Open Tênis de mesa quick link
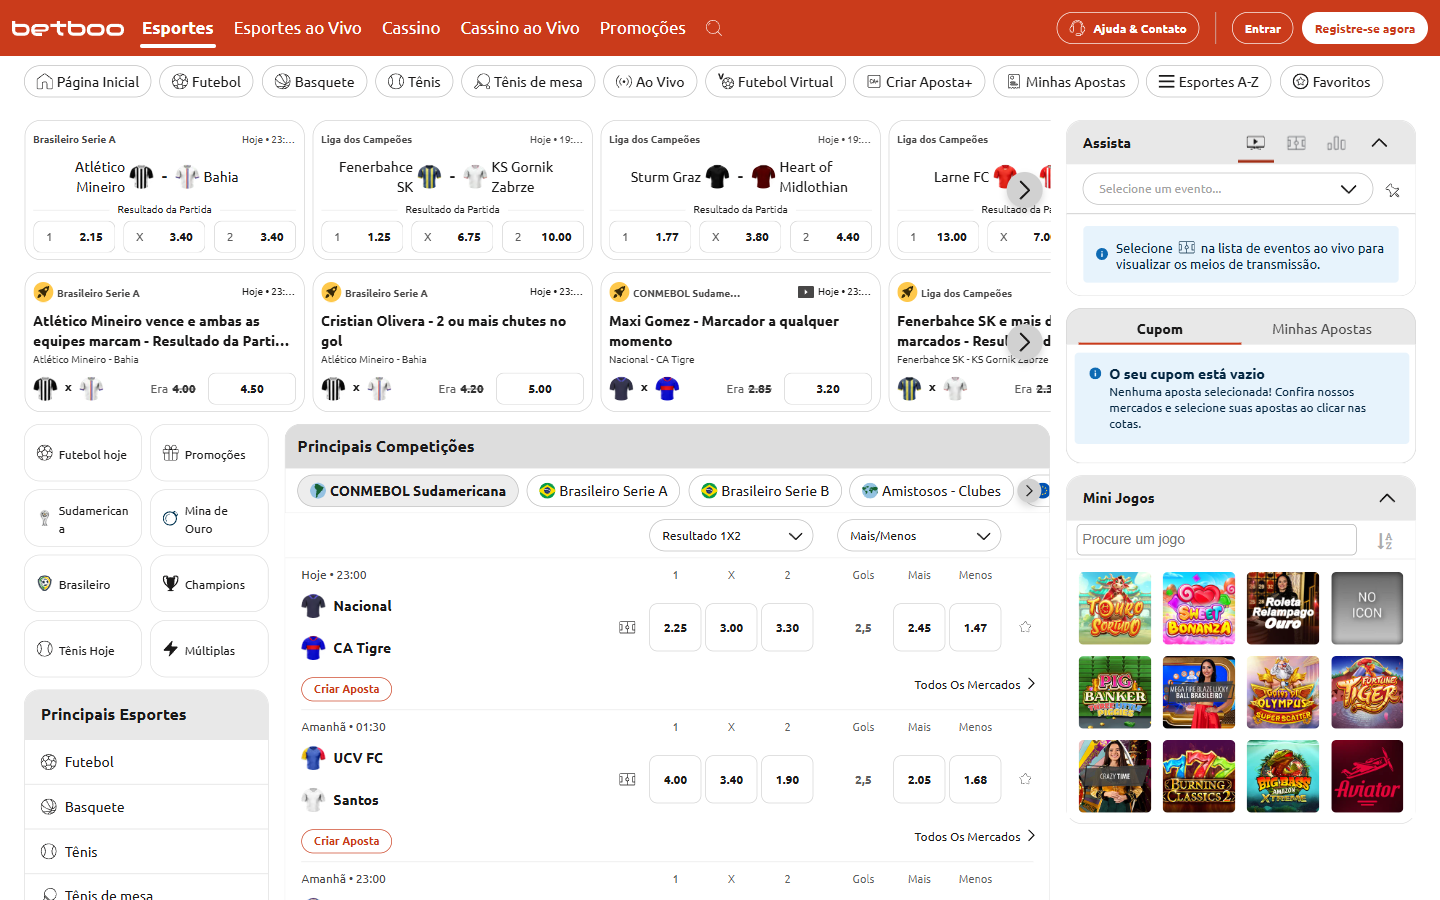Viewport: 1440px width, 900px height. coord(528,82)
